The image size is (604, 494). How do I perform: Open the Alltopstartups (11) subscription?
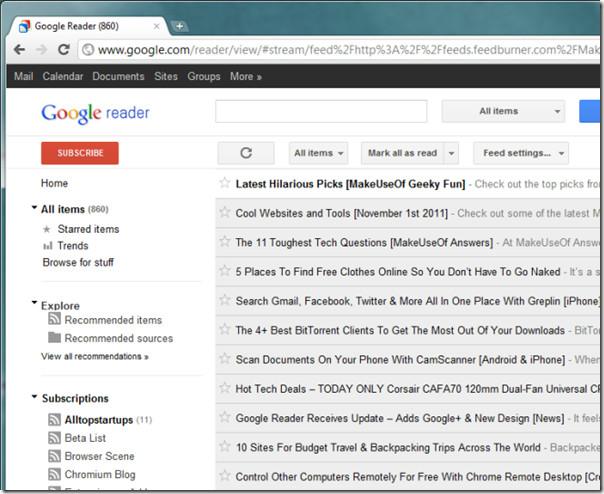click(x=108, y=420)
